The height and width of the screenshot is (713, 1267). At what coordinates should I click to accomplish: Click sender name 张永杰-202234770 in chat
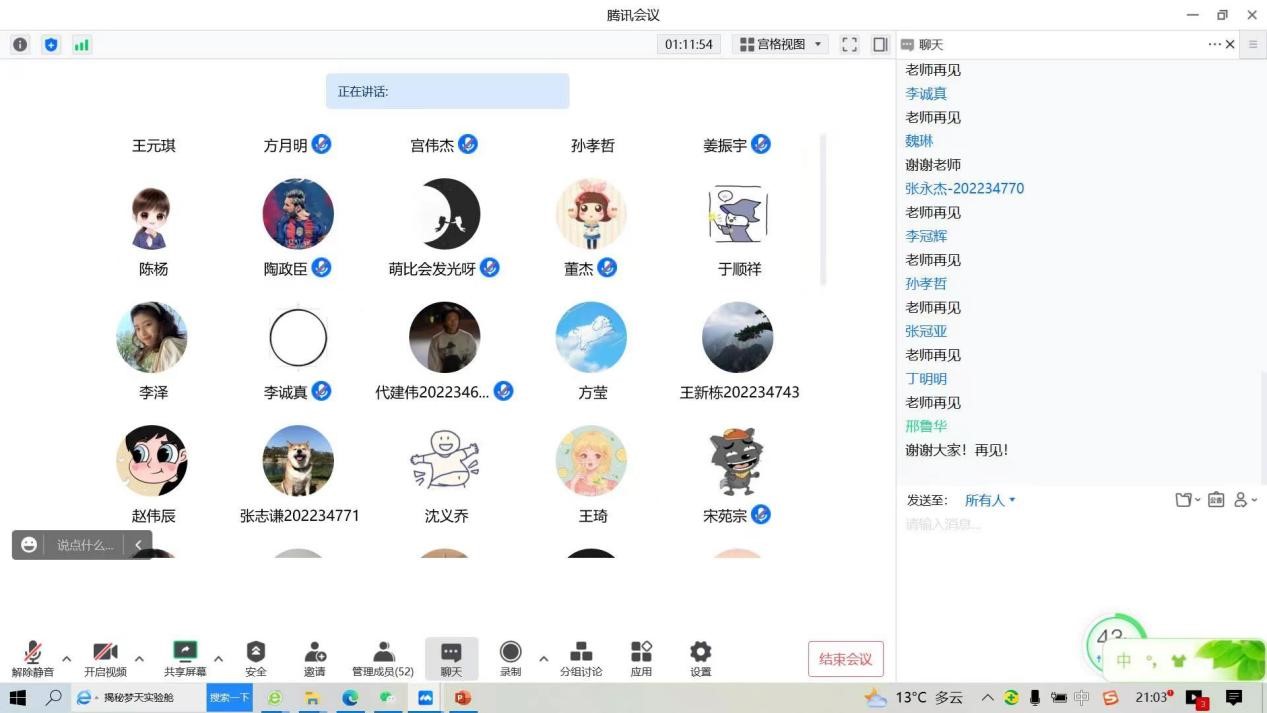pyautogui.click(x=964, y=188)
